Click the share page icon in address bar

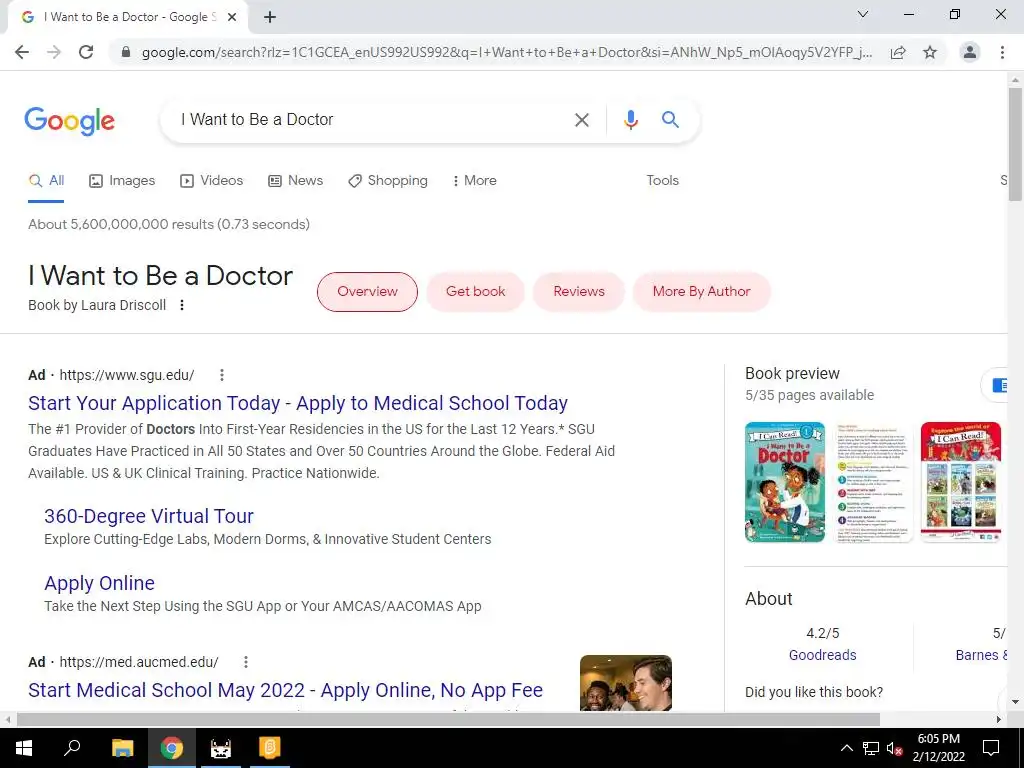(898, 52)
